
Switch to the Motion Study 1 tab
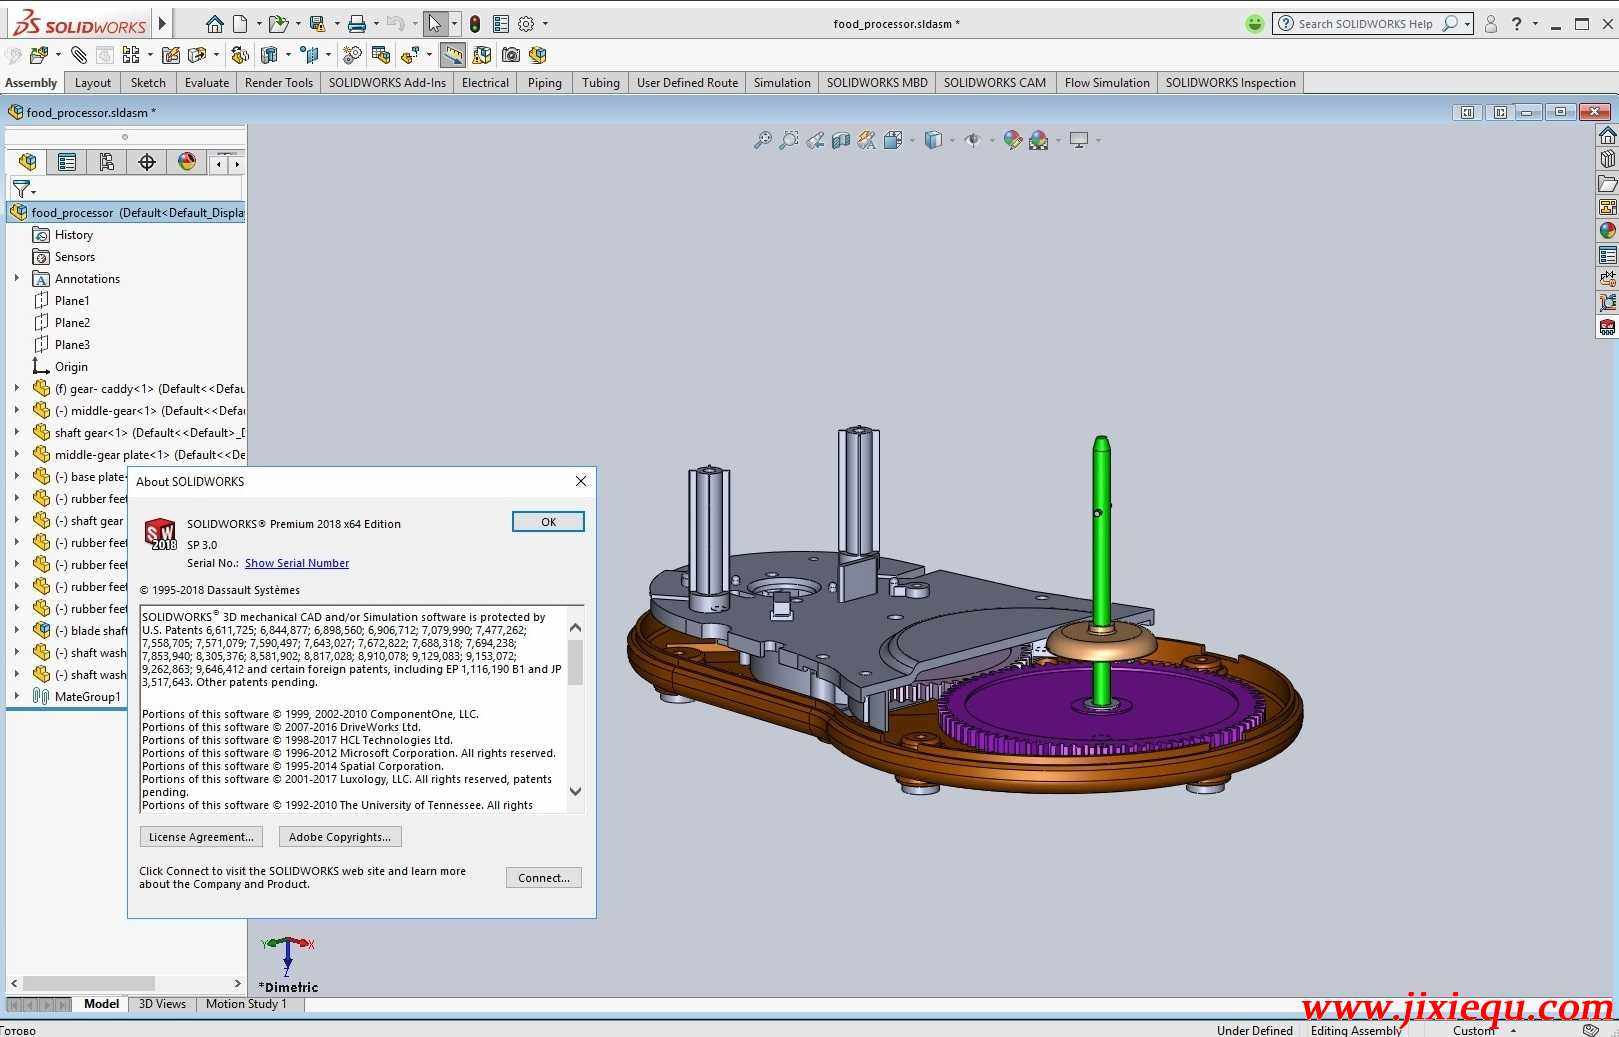point(247,1004)
